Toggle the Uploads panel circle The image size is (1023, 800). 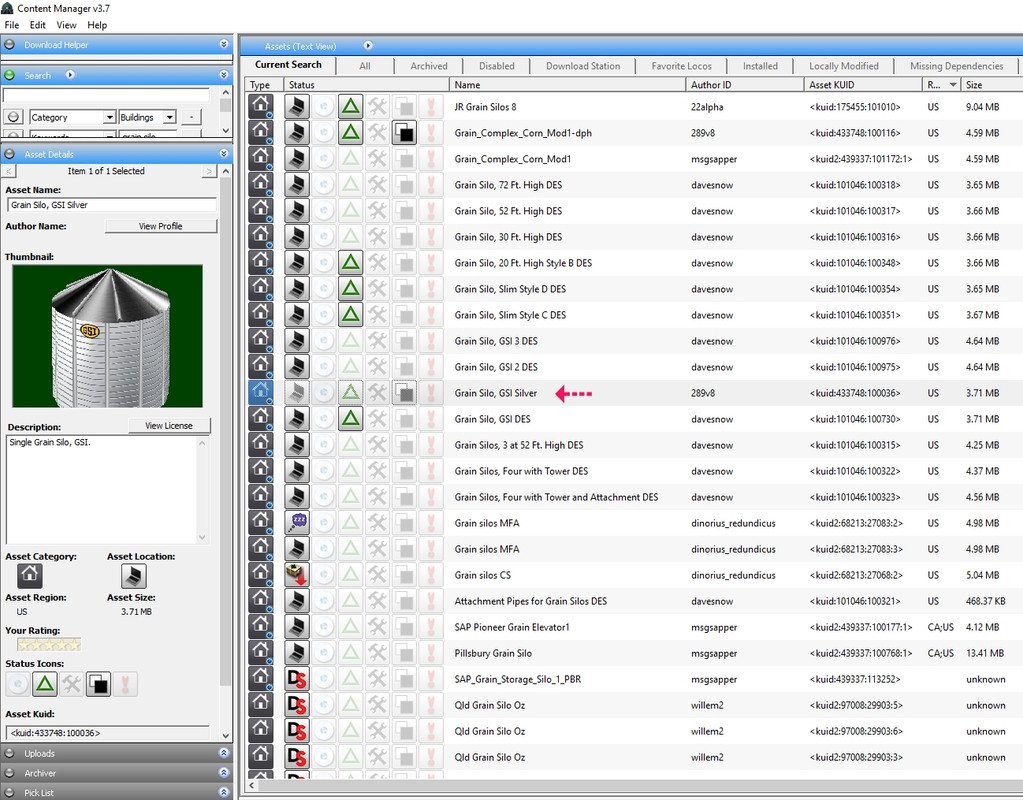click(x=10, y=753)
